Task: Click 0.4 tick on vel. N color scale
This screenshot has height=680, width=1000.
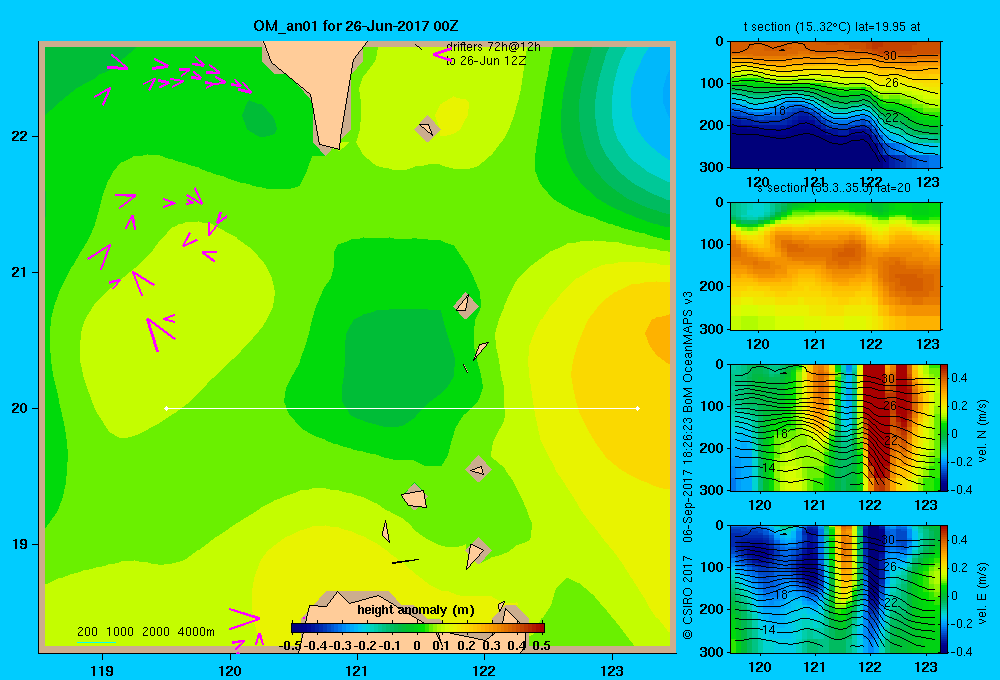Action: [959, 378]
